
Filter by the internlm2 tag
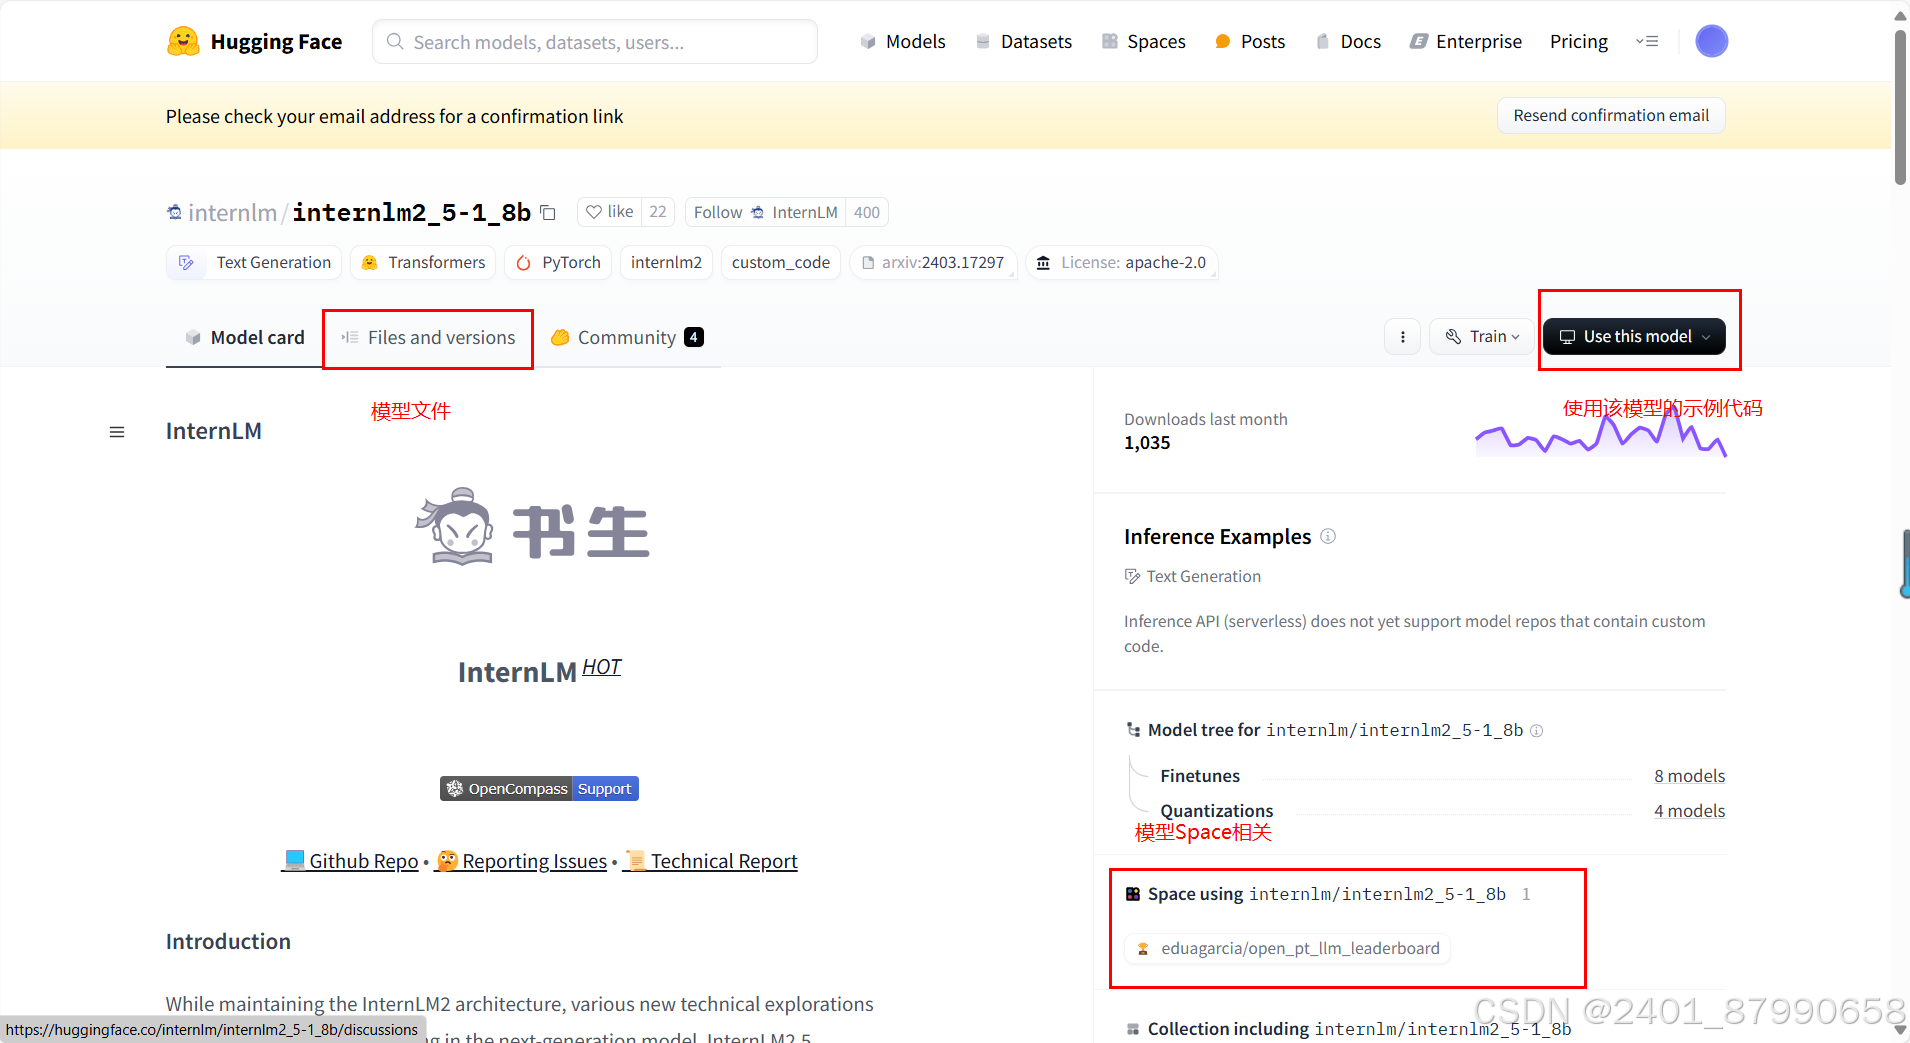(666, 262)
